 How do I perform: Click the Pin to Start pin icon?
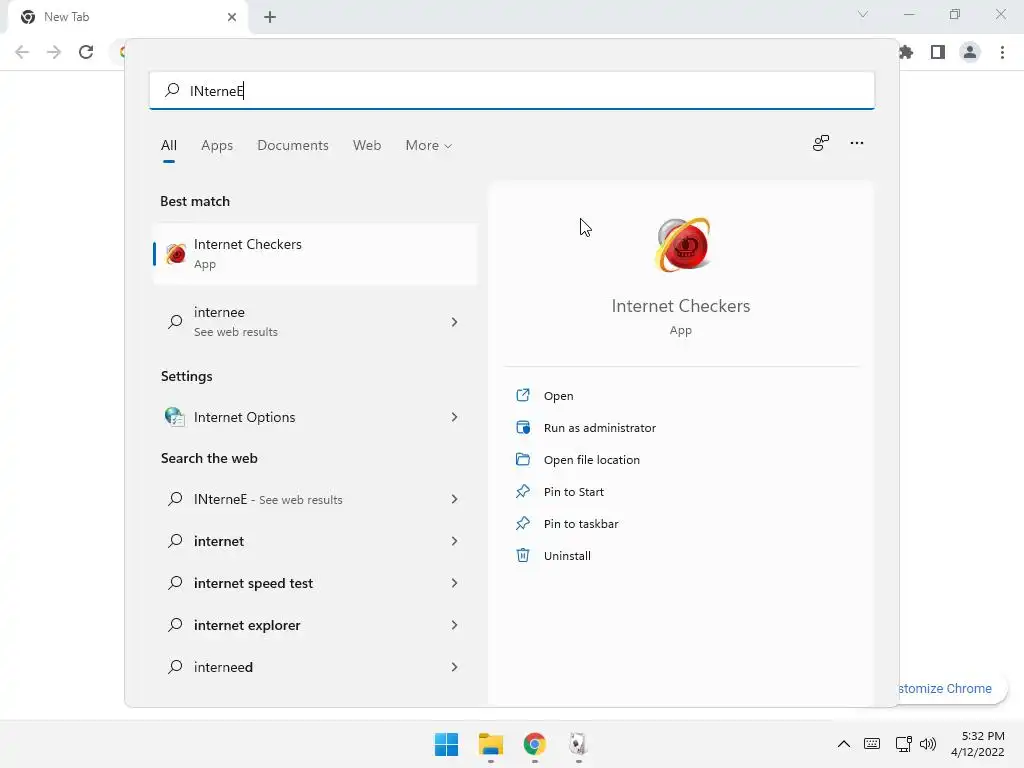tap(523, 491)
